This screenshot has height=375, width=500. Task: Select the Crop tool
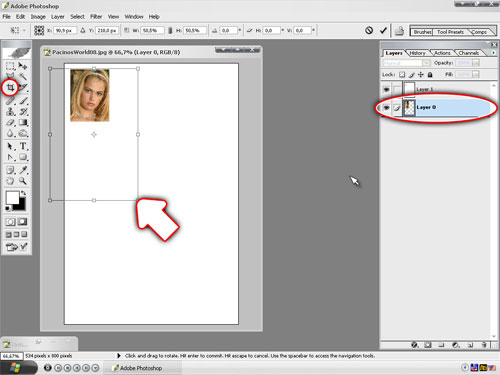point(10,88)
